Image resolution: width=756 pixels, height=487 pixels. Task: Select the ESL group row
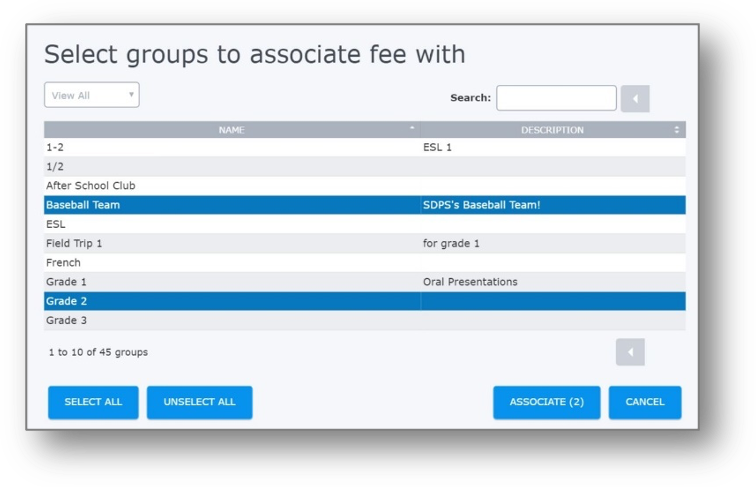[x=364, y=224]
